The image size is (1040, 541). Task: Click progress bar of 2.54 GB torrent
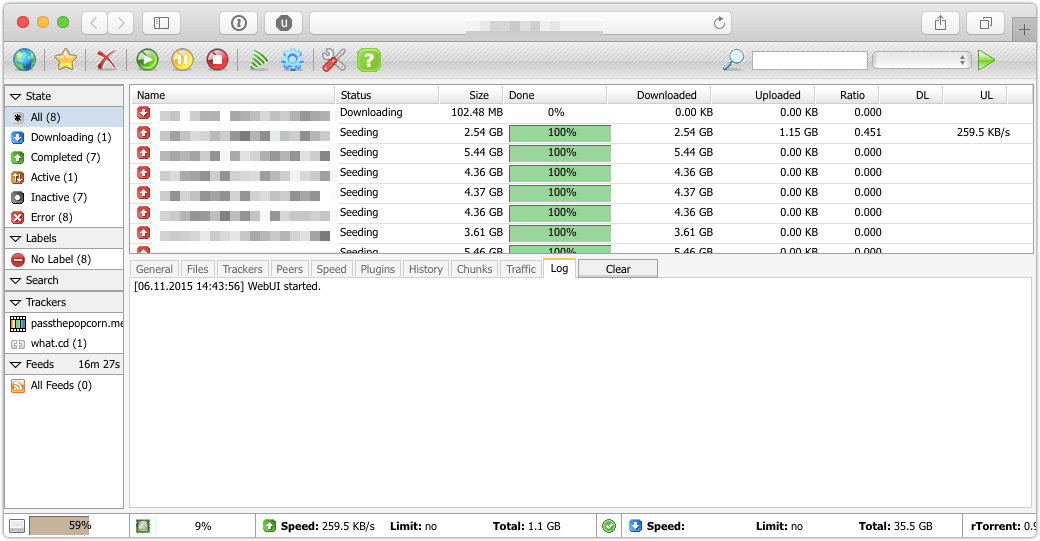[560, 133]
